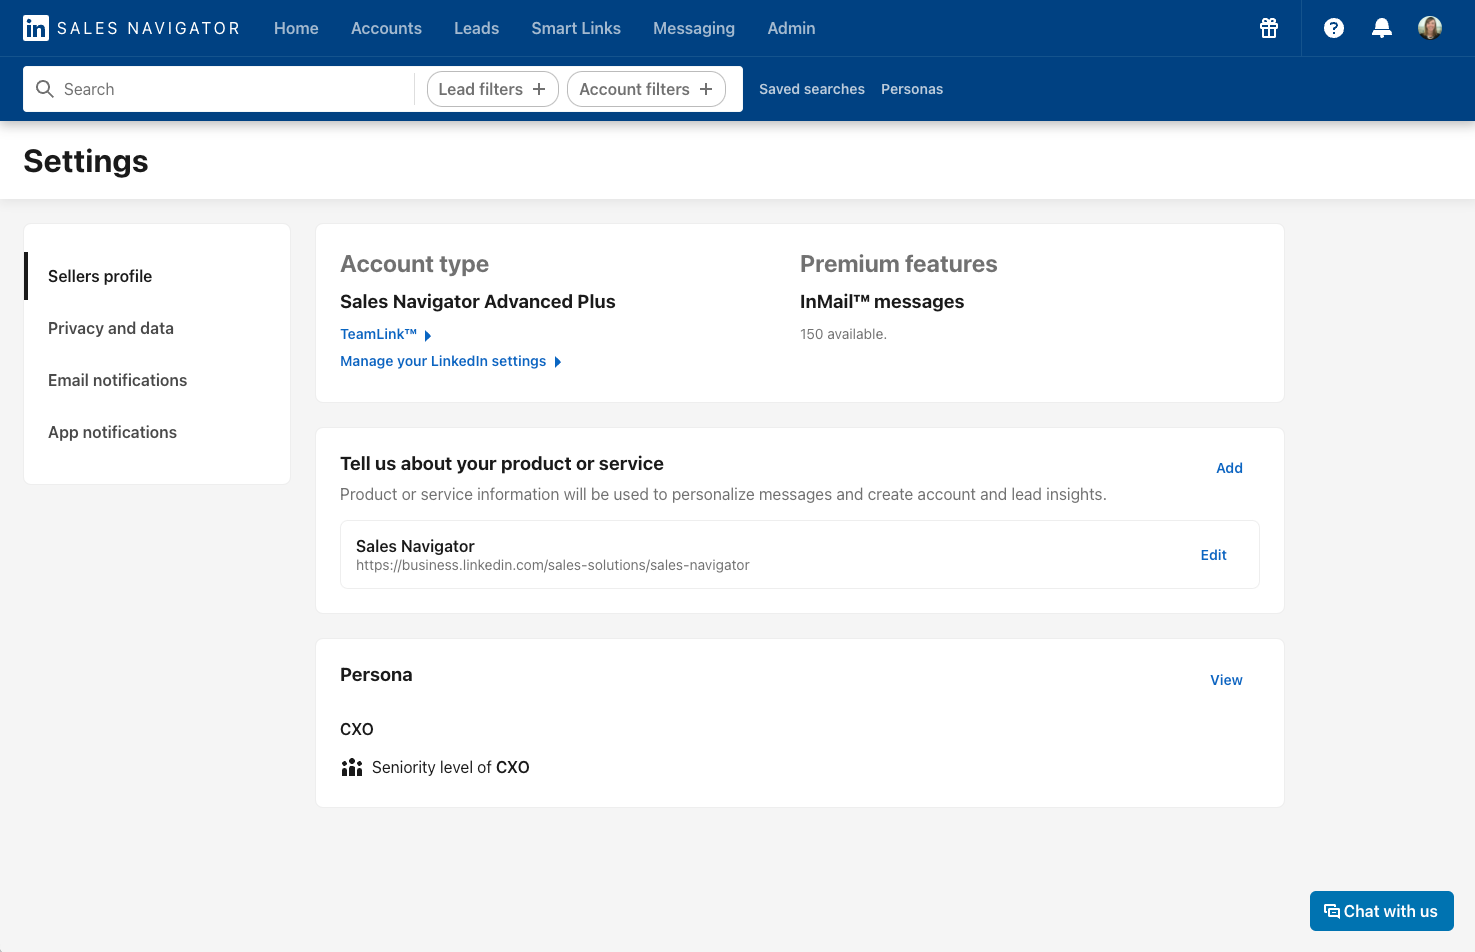The image size is (1475, 952).
Task: Click the Sales Navigator product URL text
Action: pos(552,565)
